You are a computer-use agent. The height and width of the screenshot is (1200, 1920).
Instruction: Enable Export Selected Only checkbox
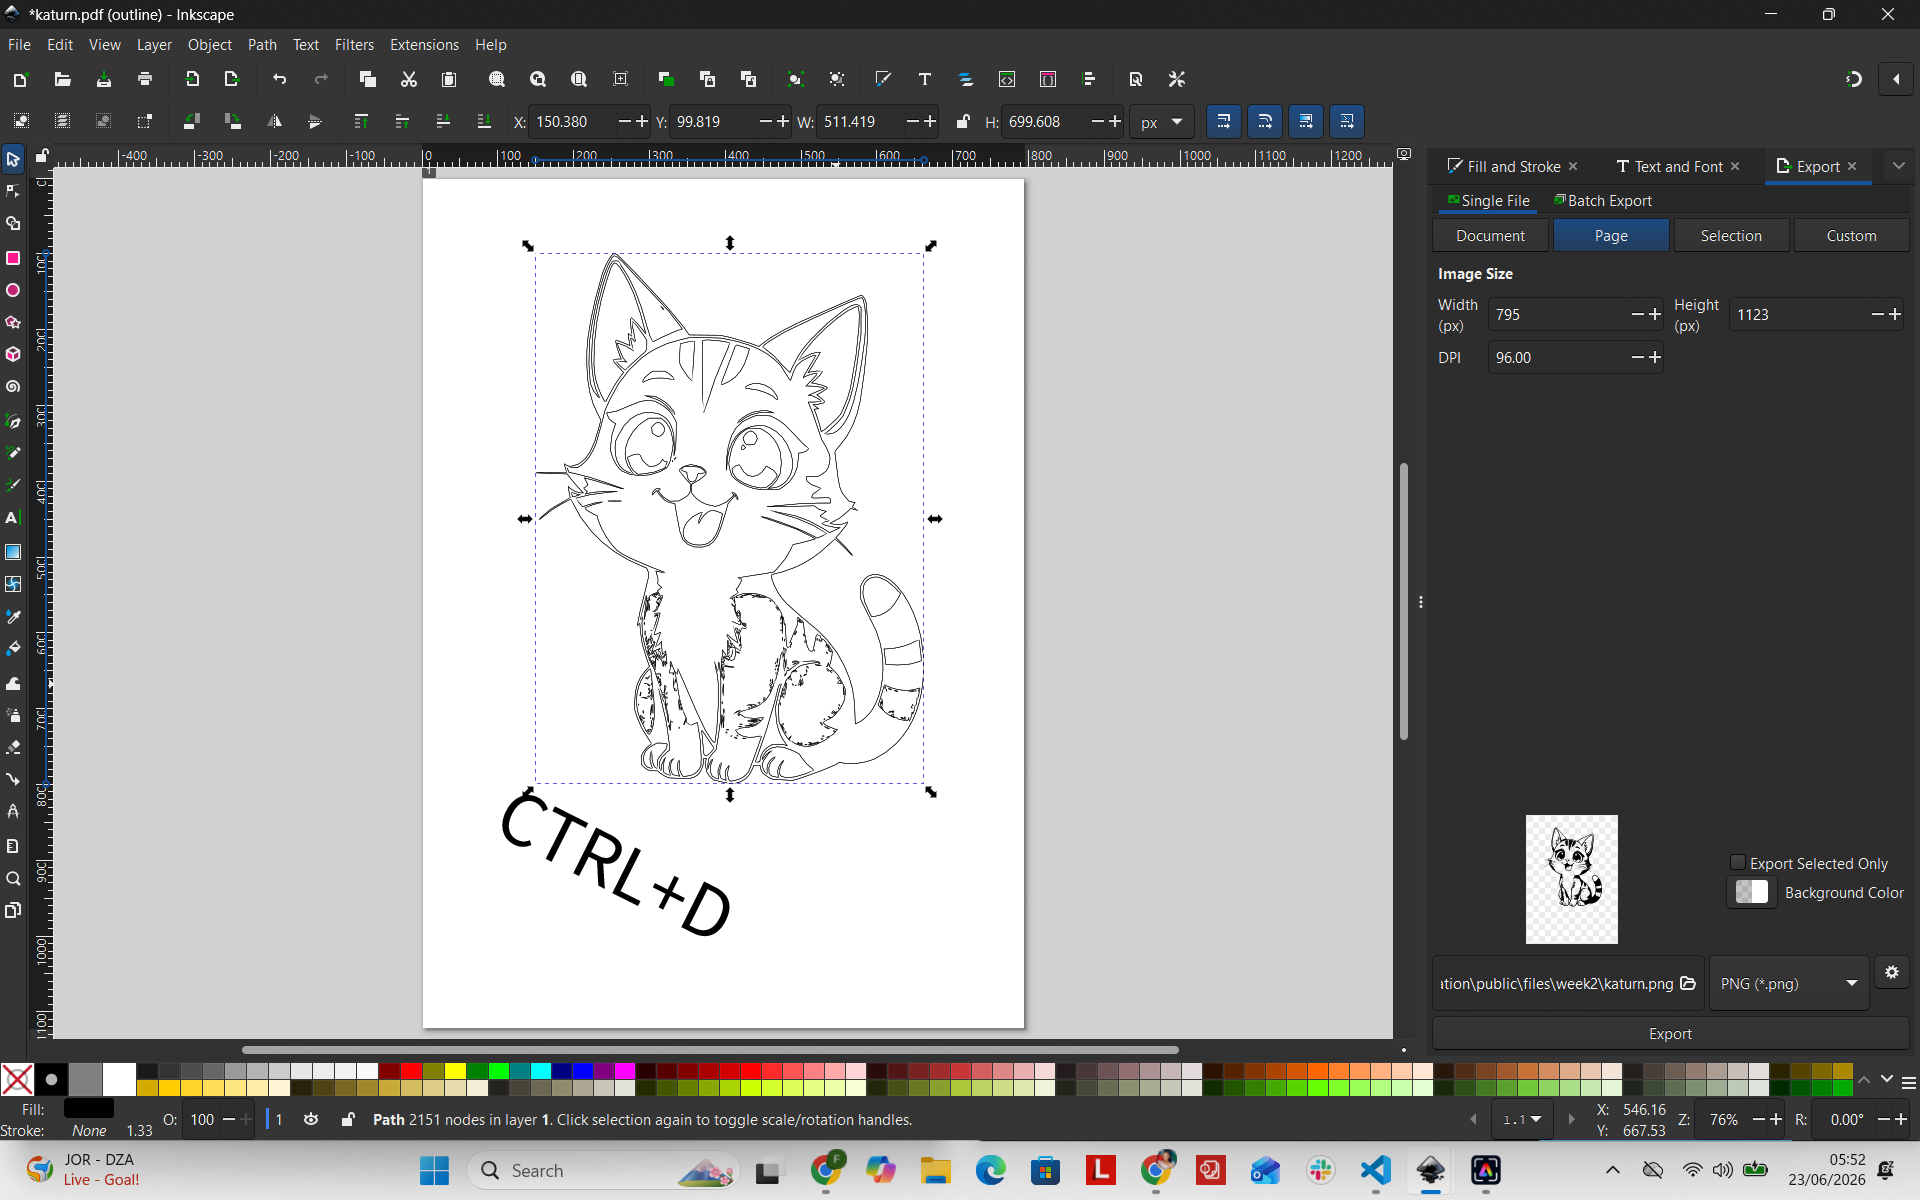tap(1738, 863)
